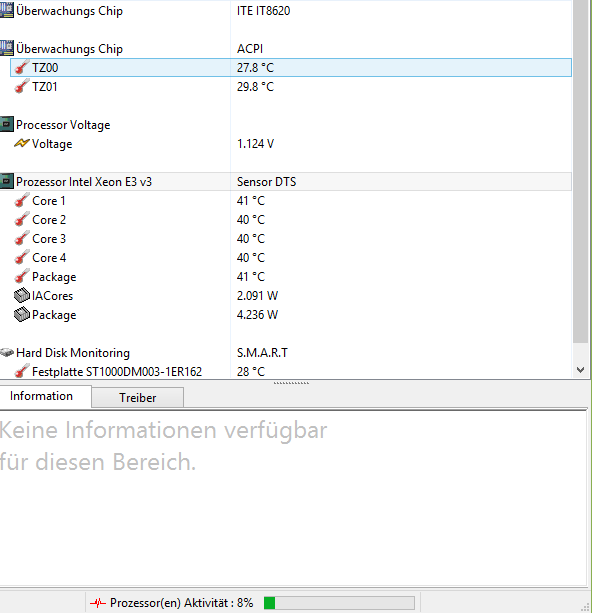
Task: Click the Prozessor Aktivität progress bar
Action: point(339,602)
